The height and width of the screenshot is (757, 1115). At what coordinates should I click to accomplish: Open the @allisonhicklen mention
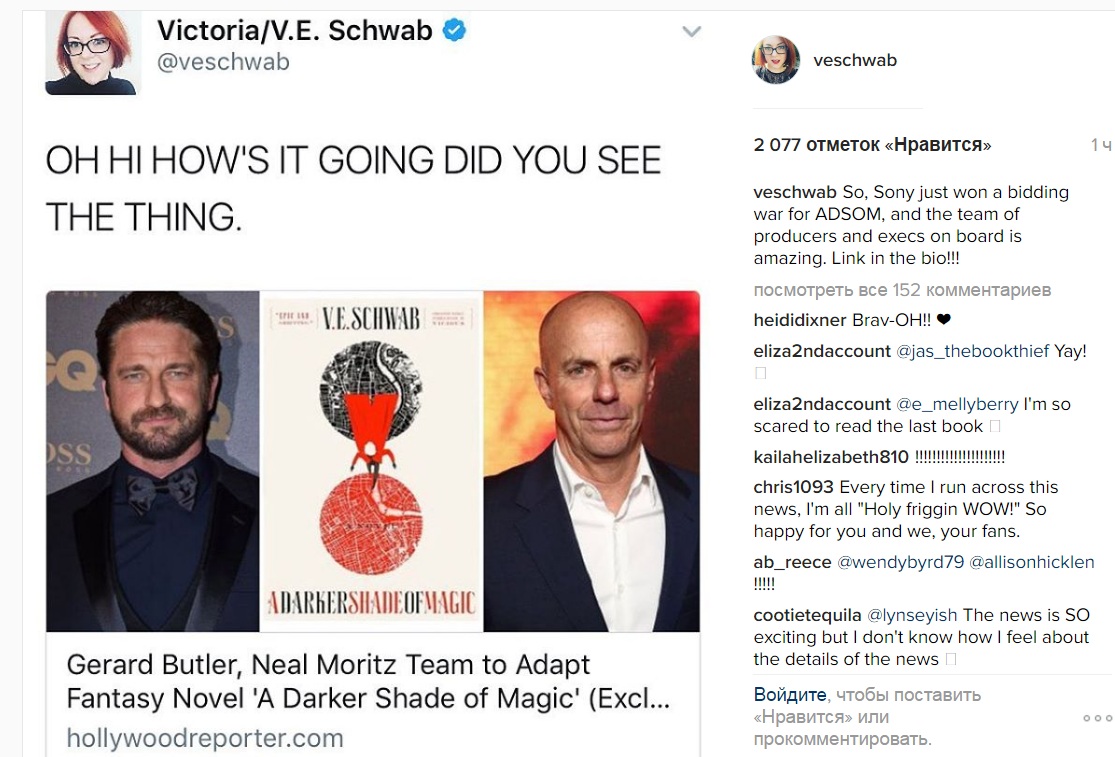pos(1032,562)
